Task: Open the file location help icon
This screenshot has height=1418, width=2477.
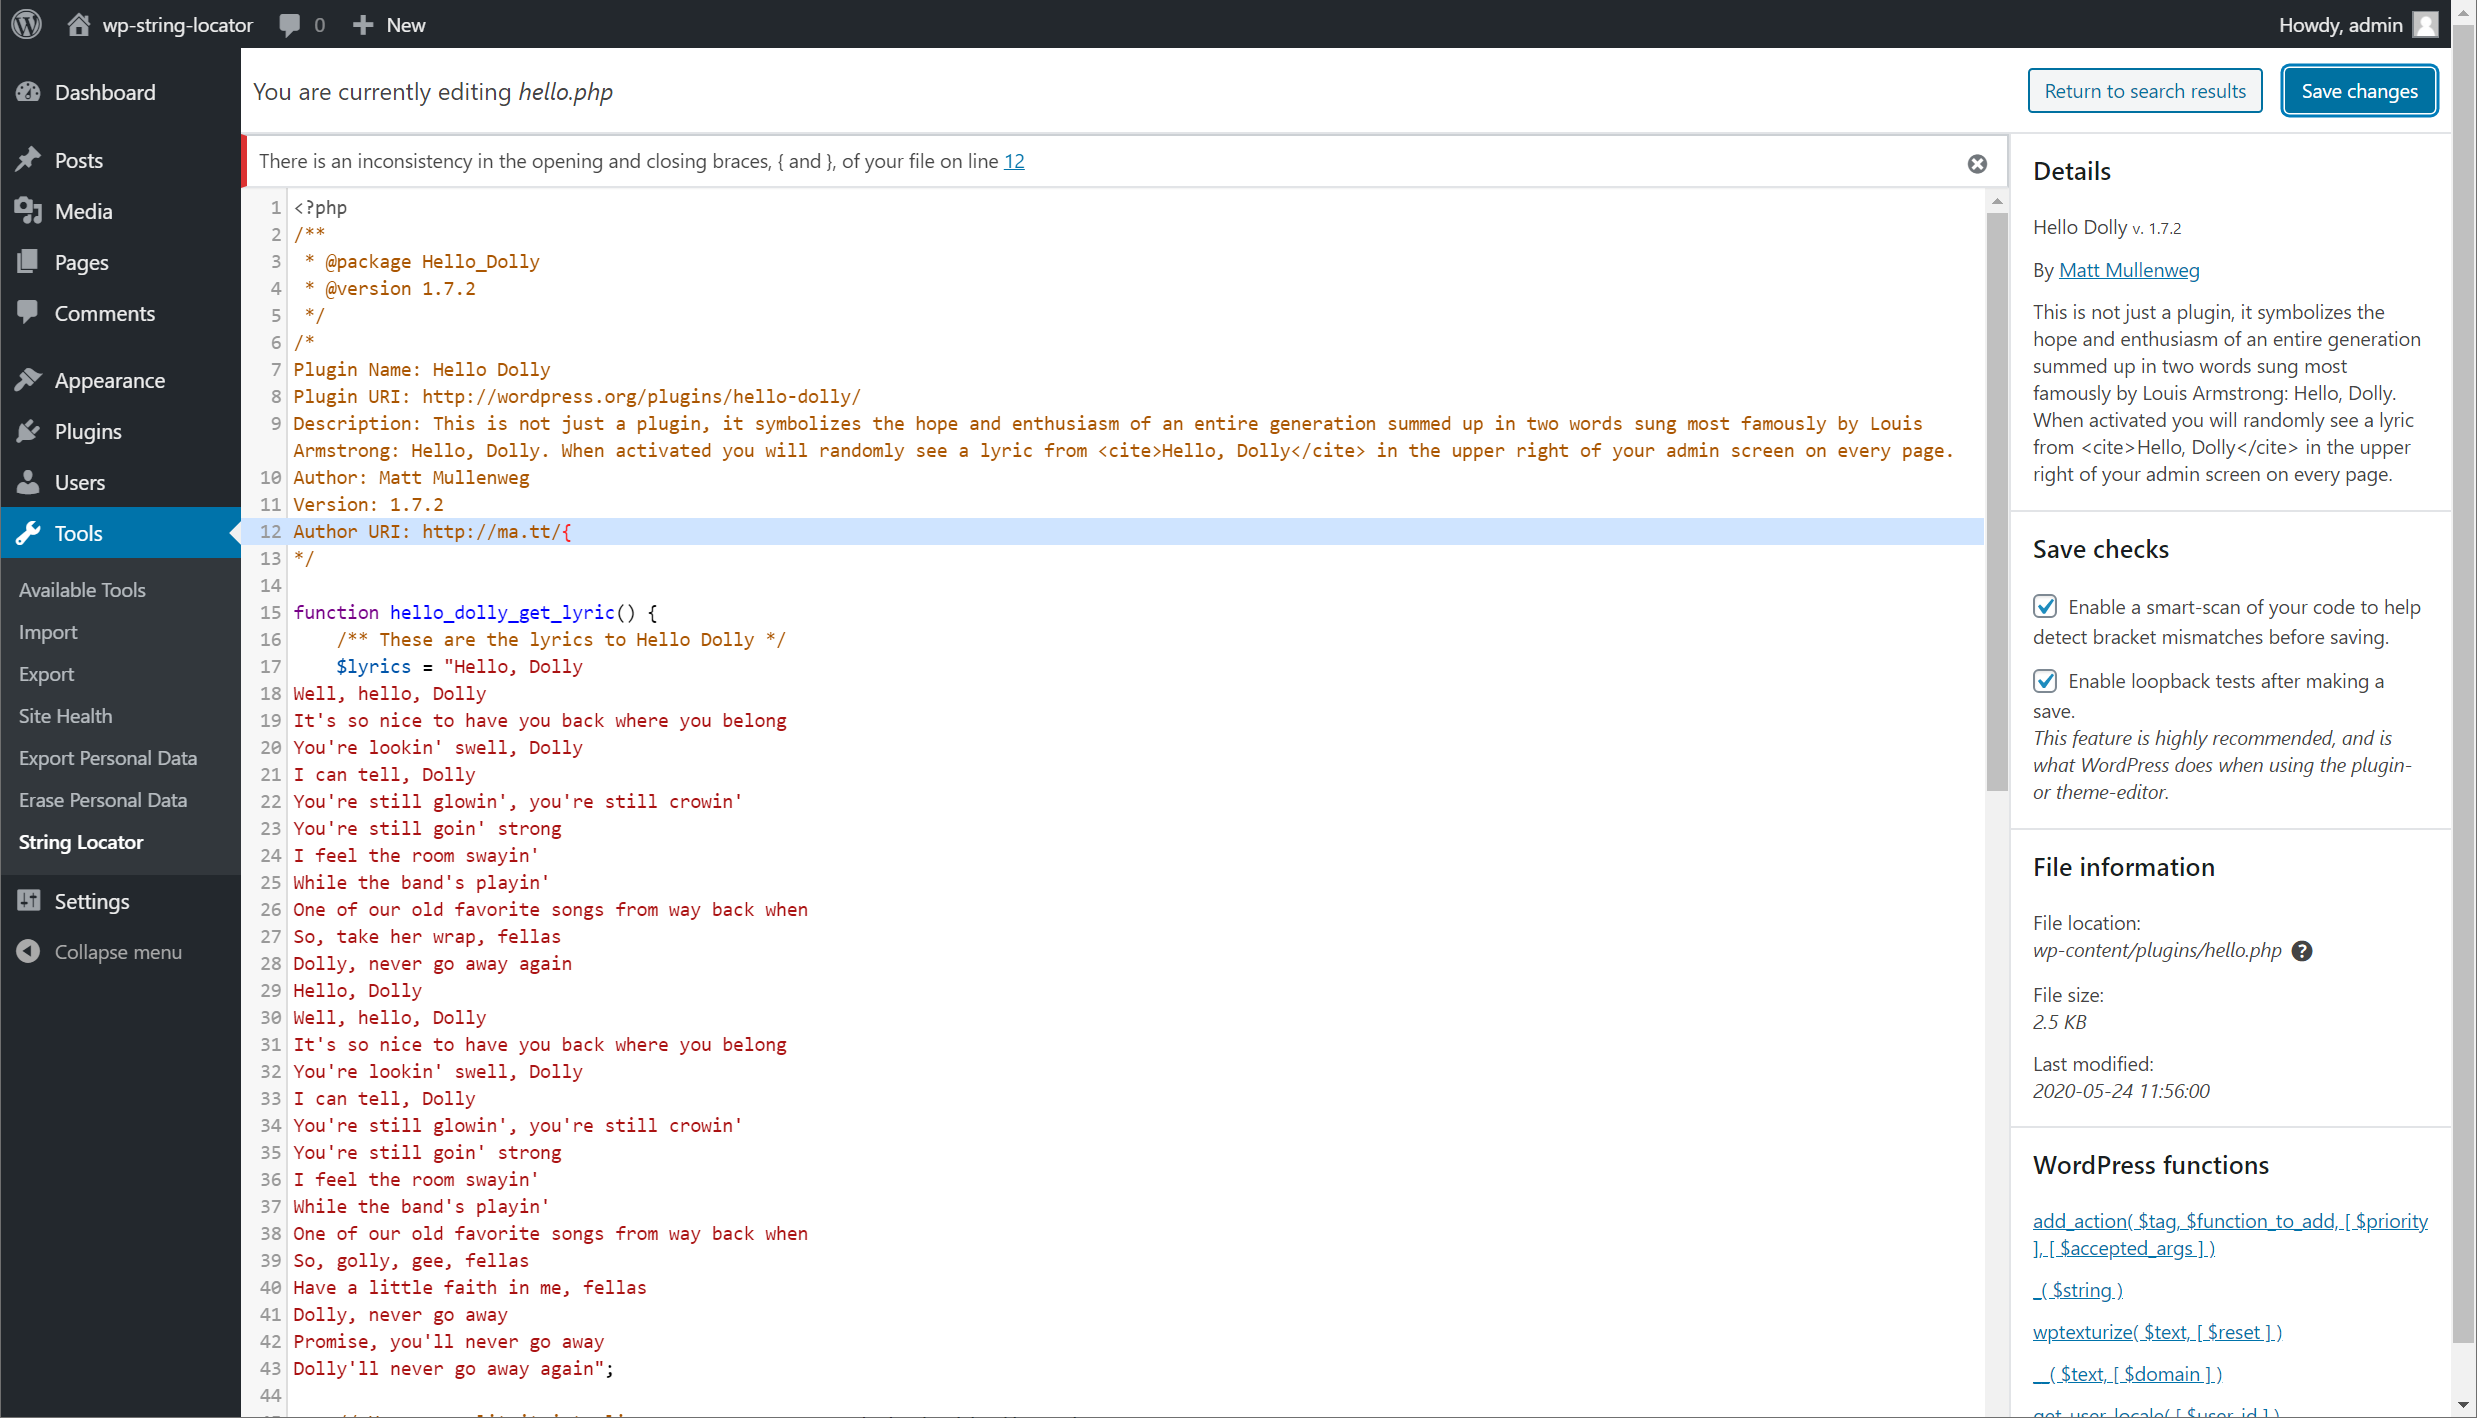Action: pos(2302,951)
